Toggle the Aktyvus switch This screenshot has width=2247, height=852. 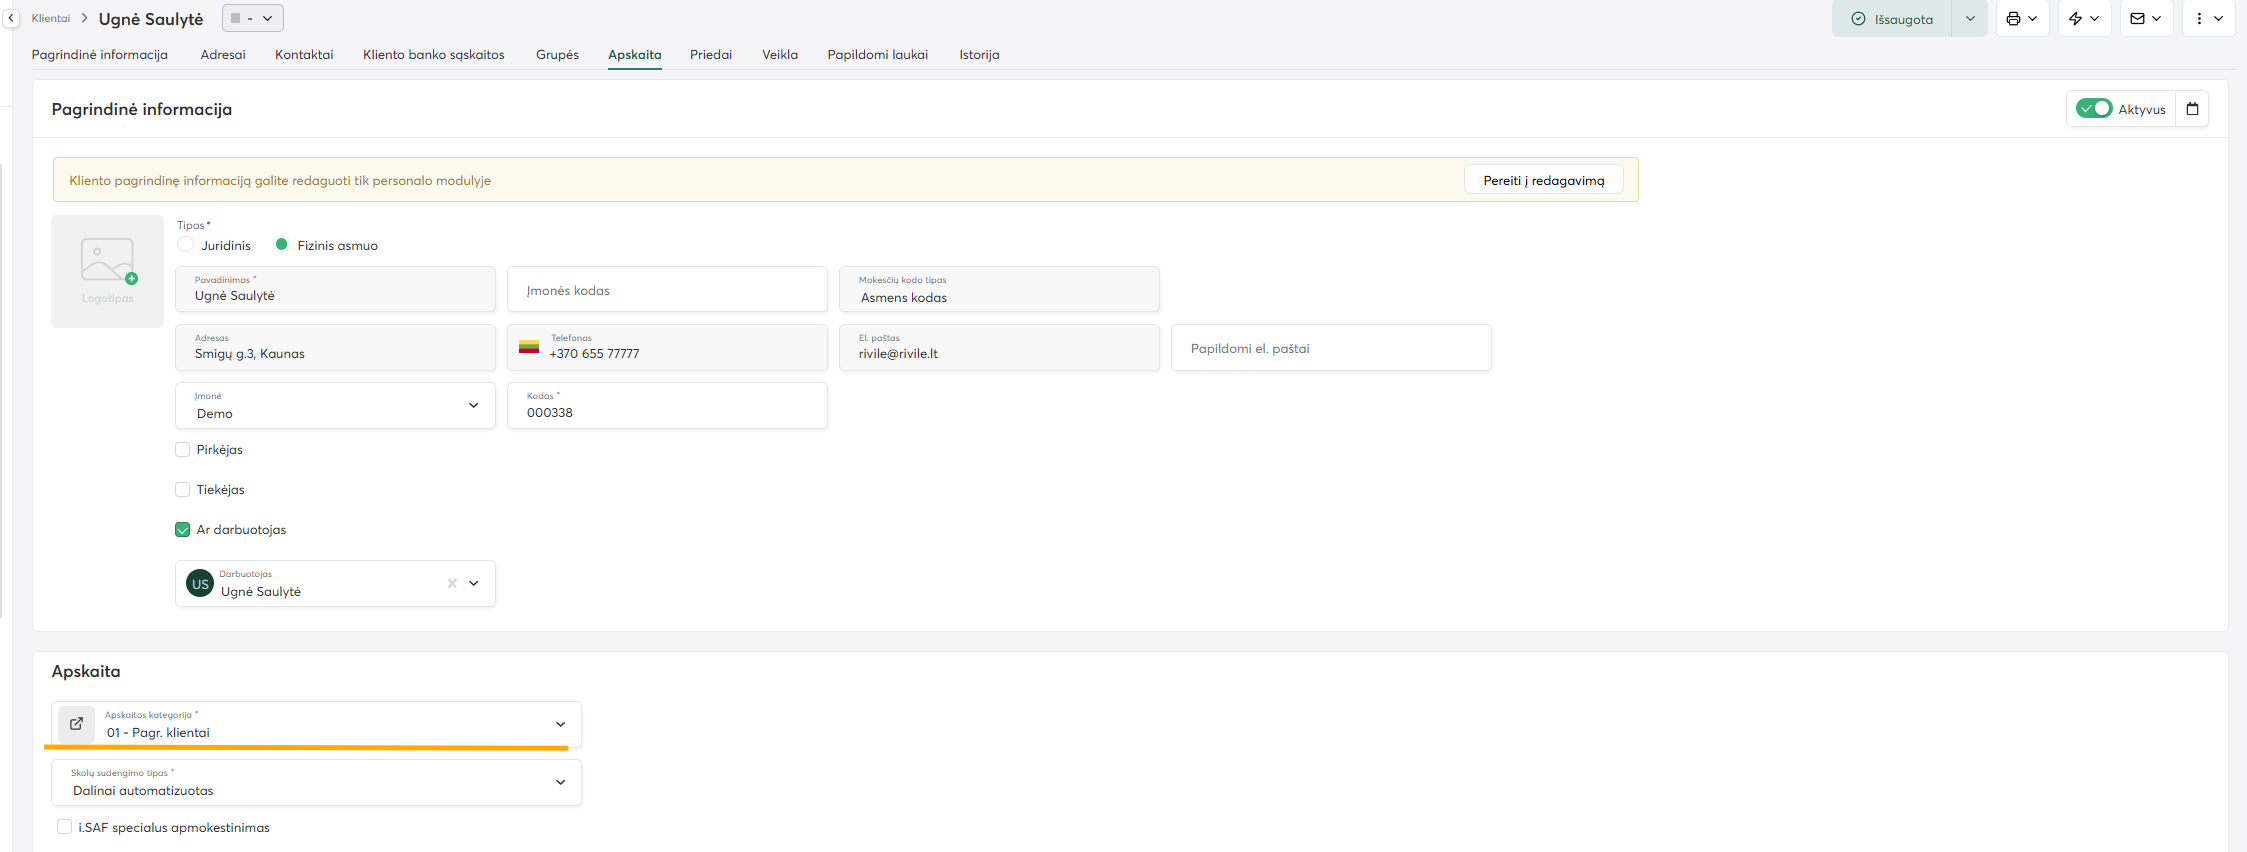click(x=2093, y=109)
